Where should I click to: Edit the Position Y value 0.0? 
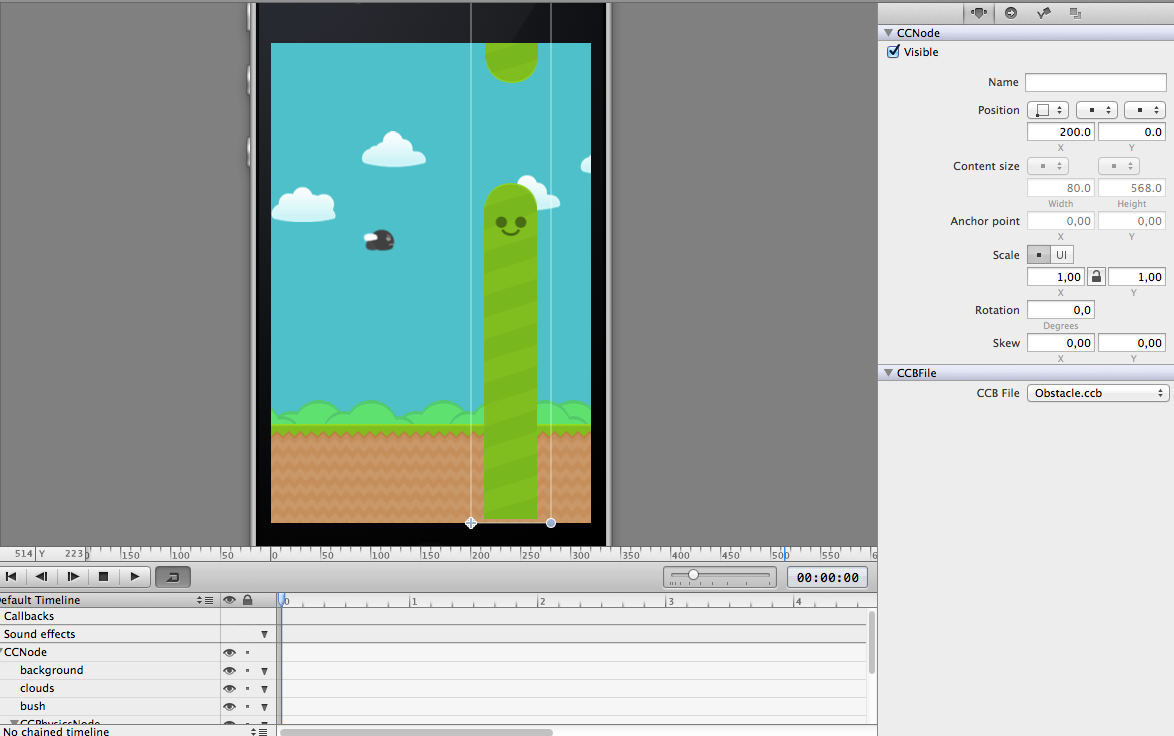click(1132, 132)
